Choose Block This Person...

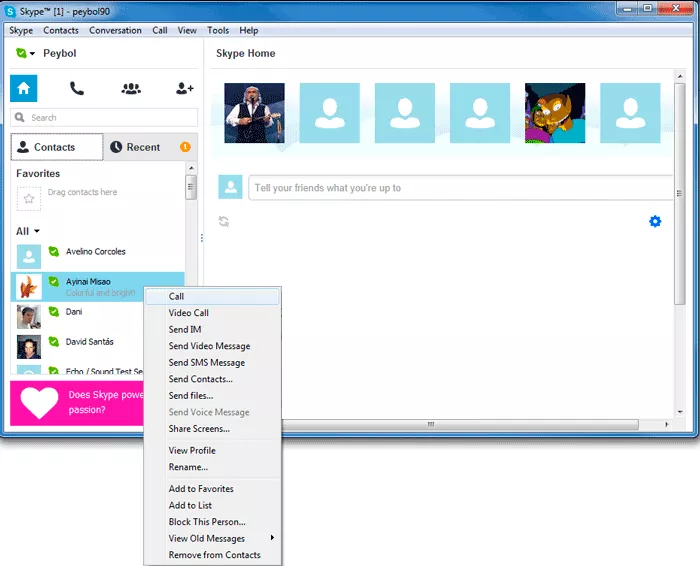(213, 522)
